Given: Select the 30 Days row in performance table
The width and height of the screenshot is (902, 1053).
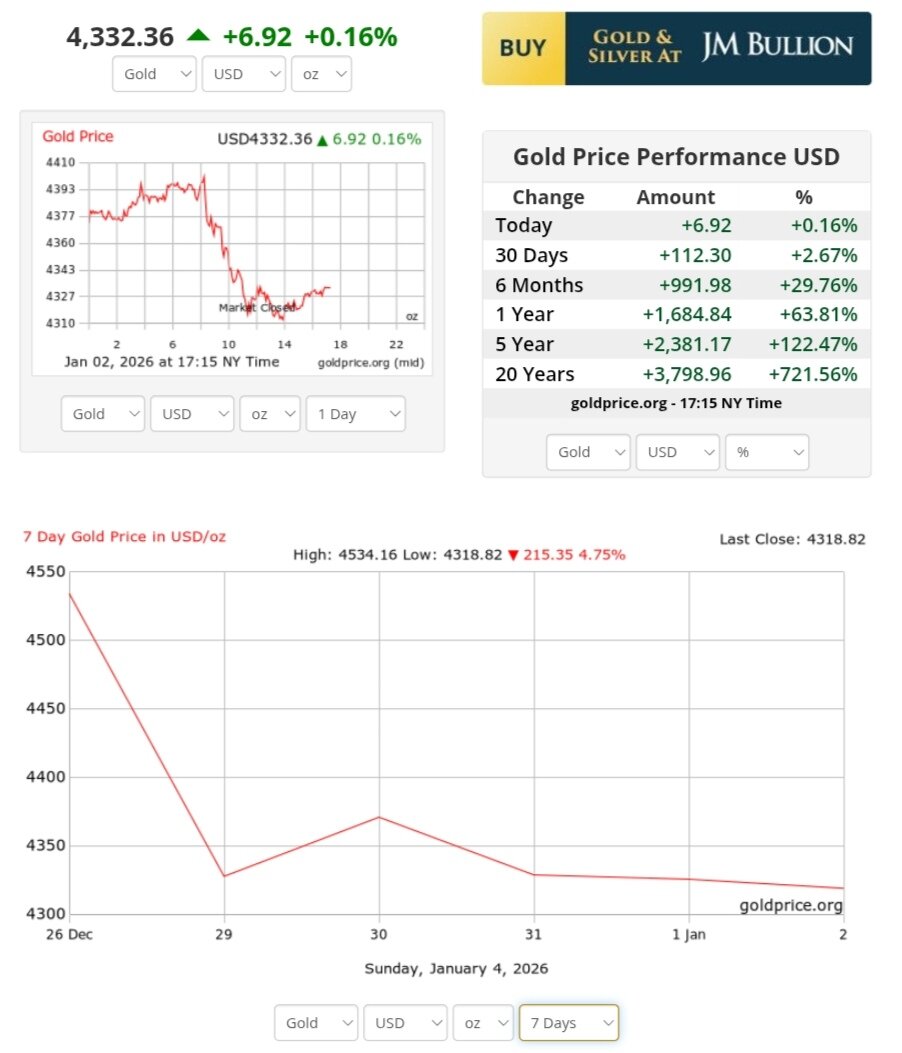Looking at the screenshot, I should click(x=676, y=255).
